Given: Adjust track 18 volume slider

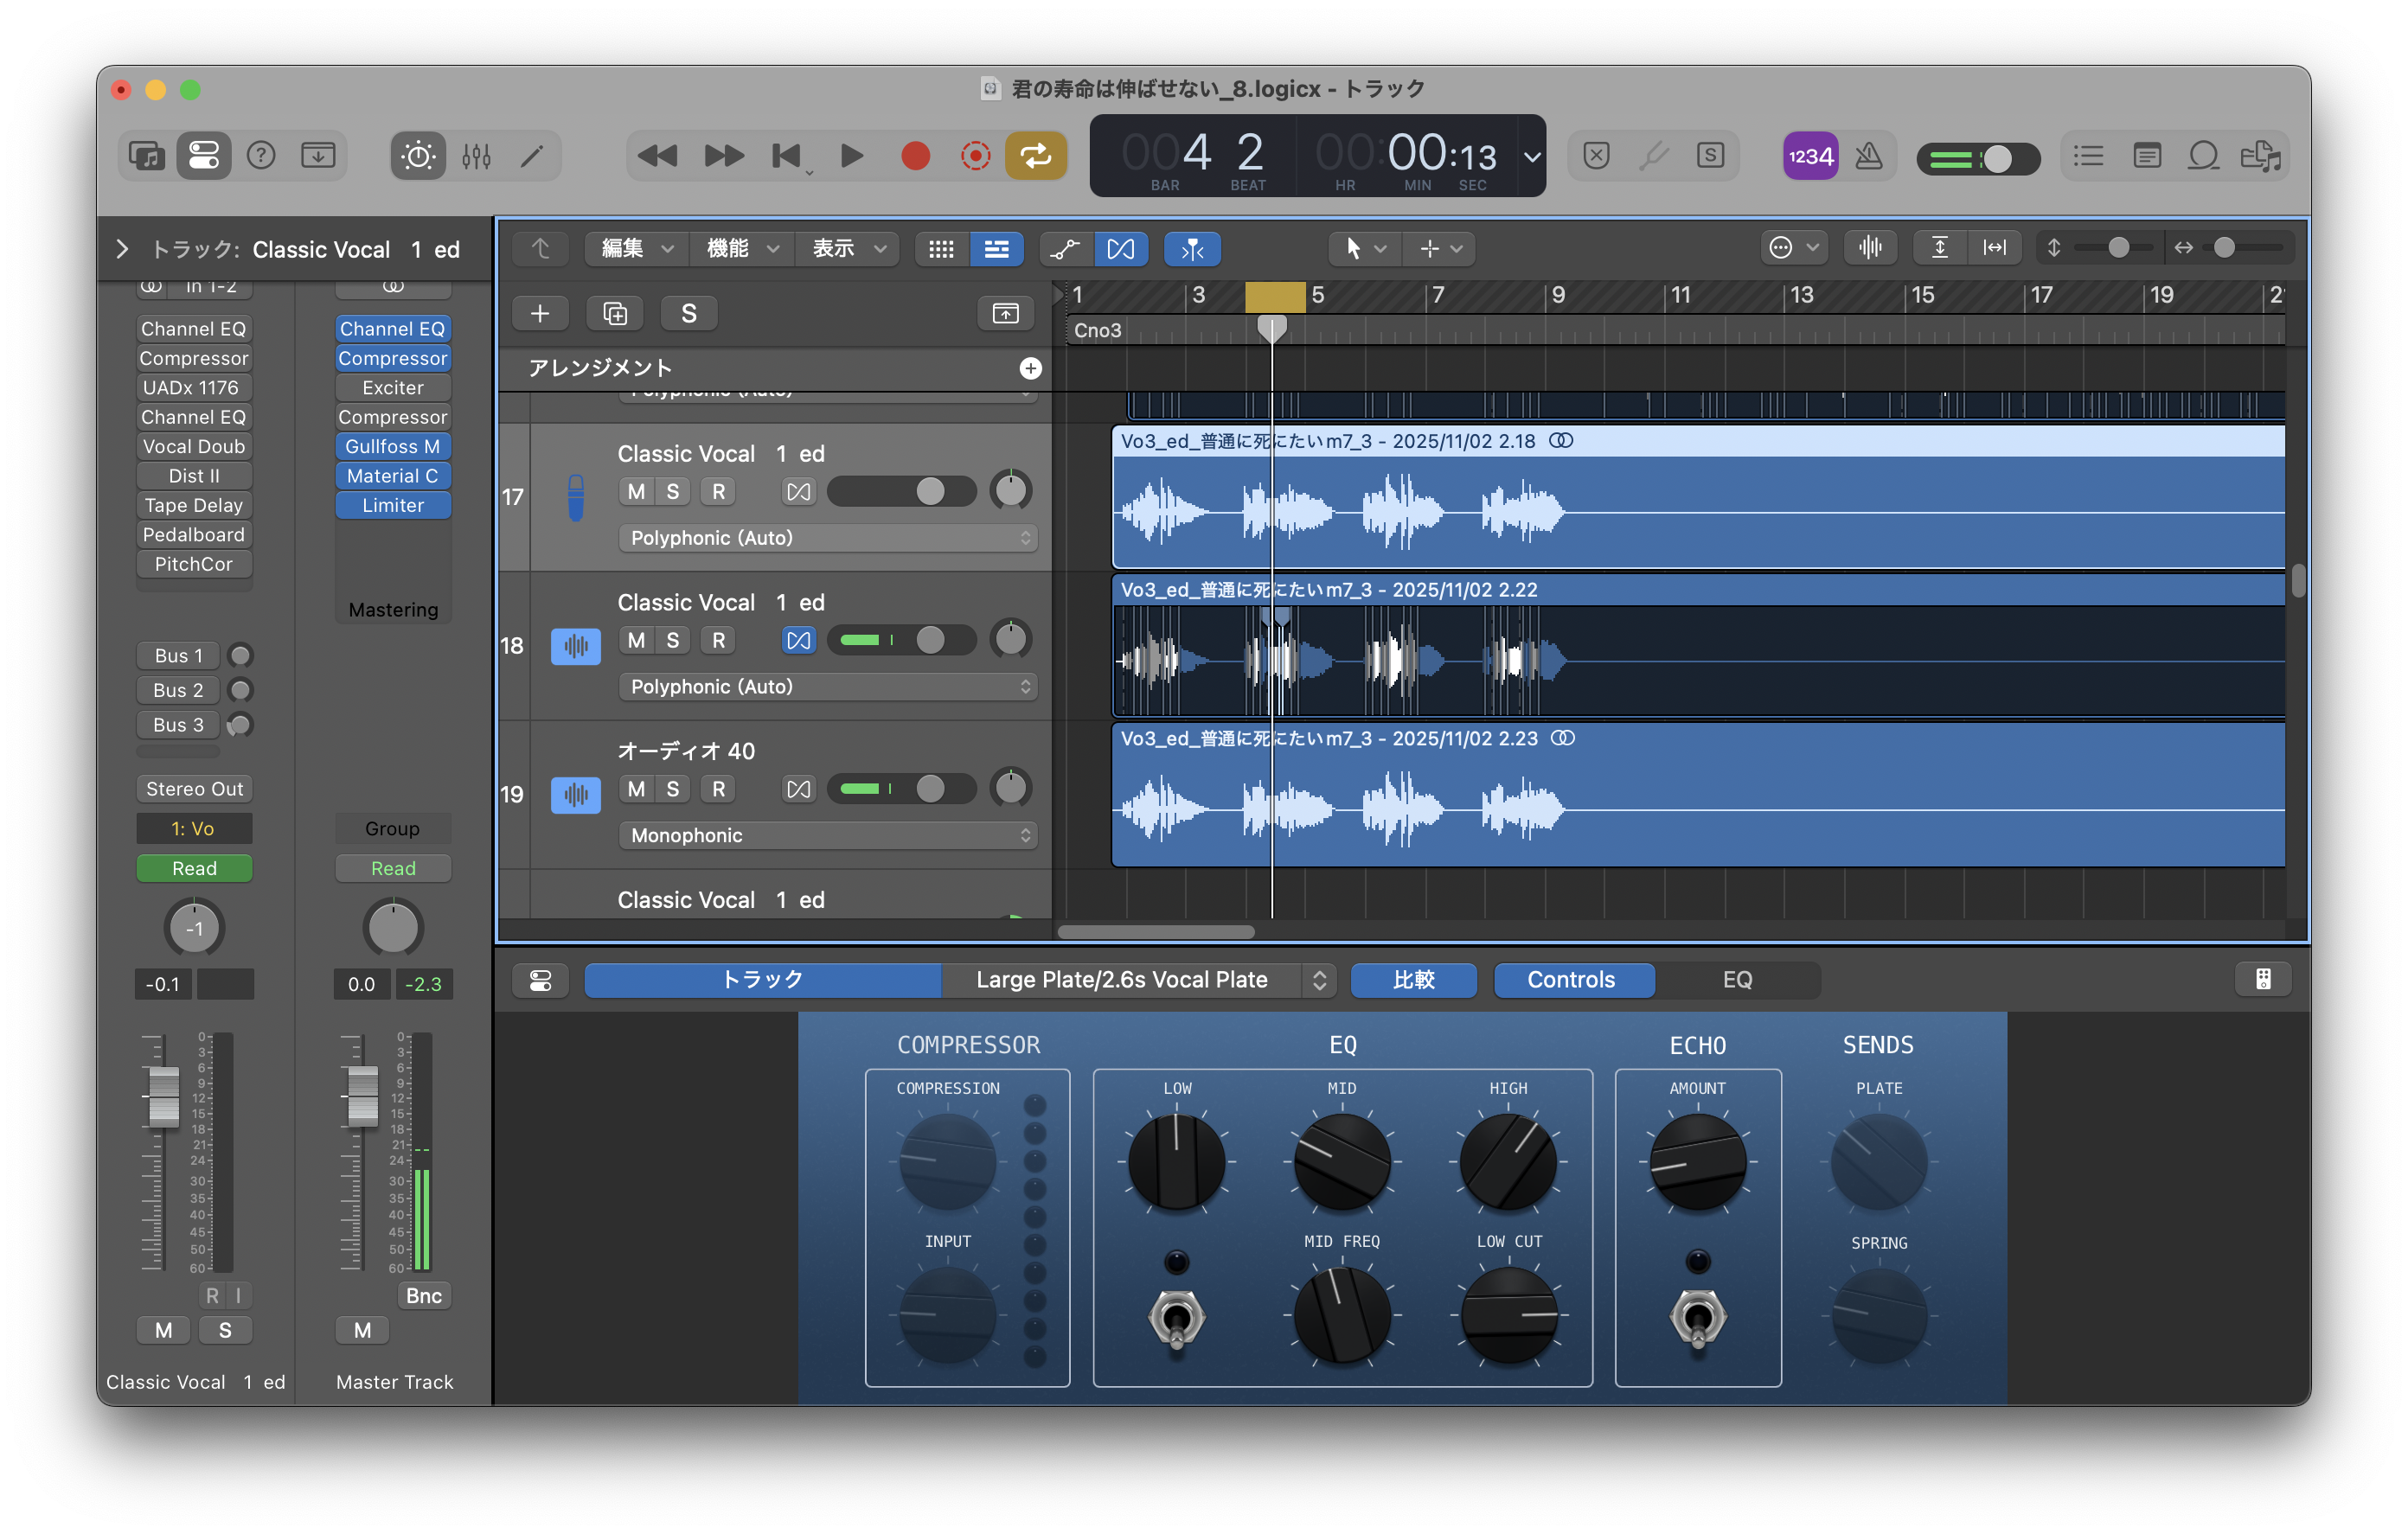Looking at the screenshot, I should (929, 640).
